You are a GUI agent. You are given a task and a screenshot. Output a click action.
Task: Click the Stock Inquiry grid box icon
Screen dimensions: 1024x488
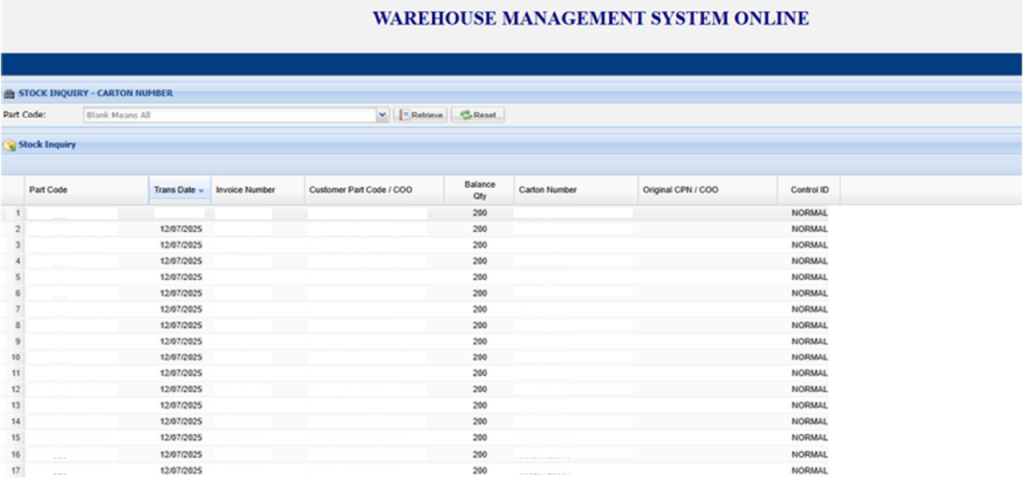point(10,145)
